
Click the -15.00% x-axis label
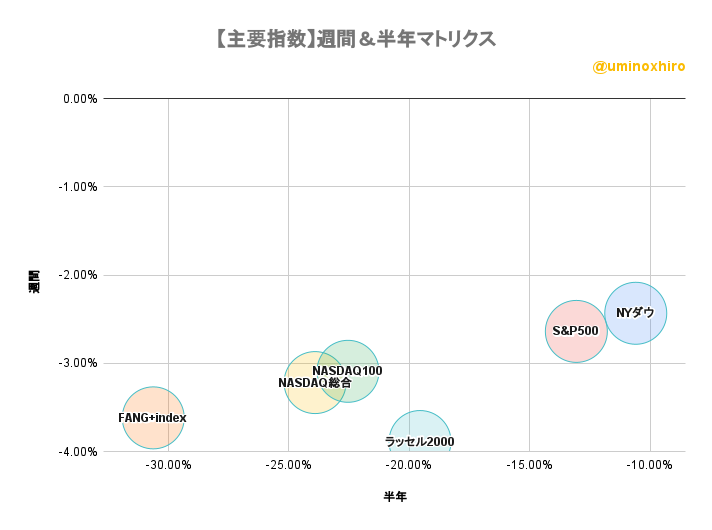(529, 465)
